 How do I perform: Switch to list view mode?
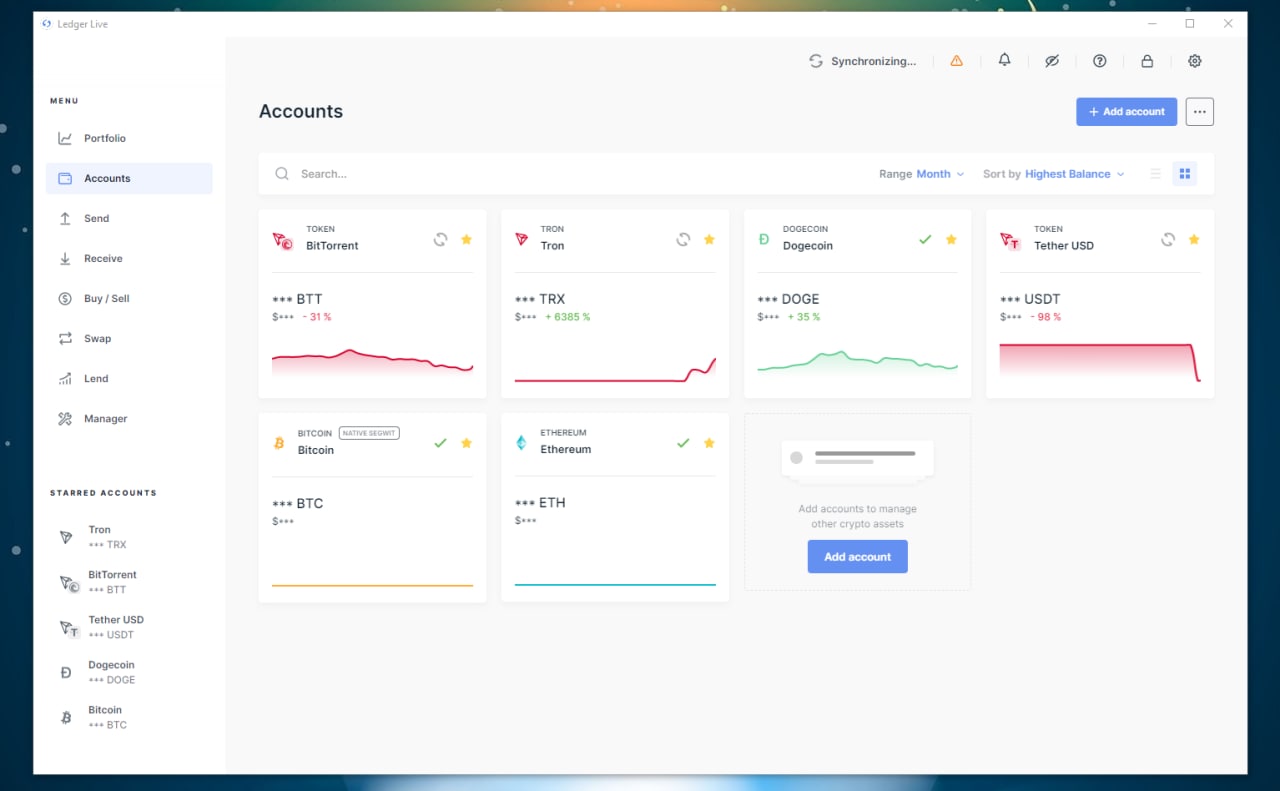click(x=1156, y=174)
